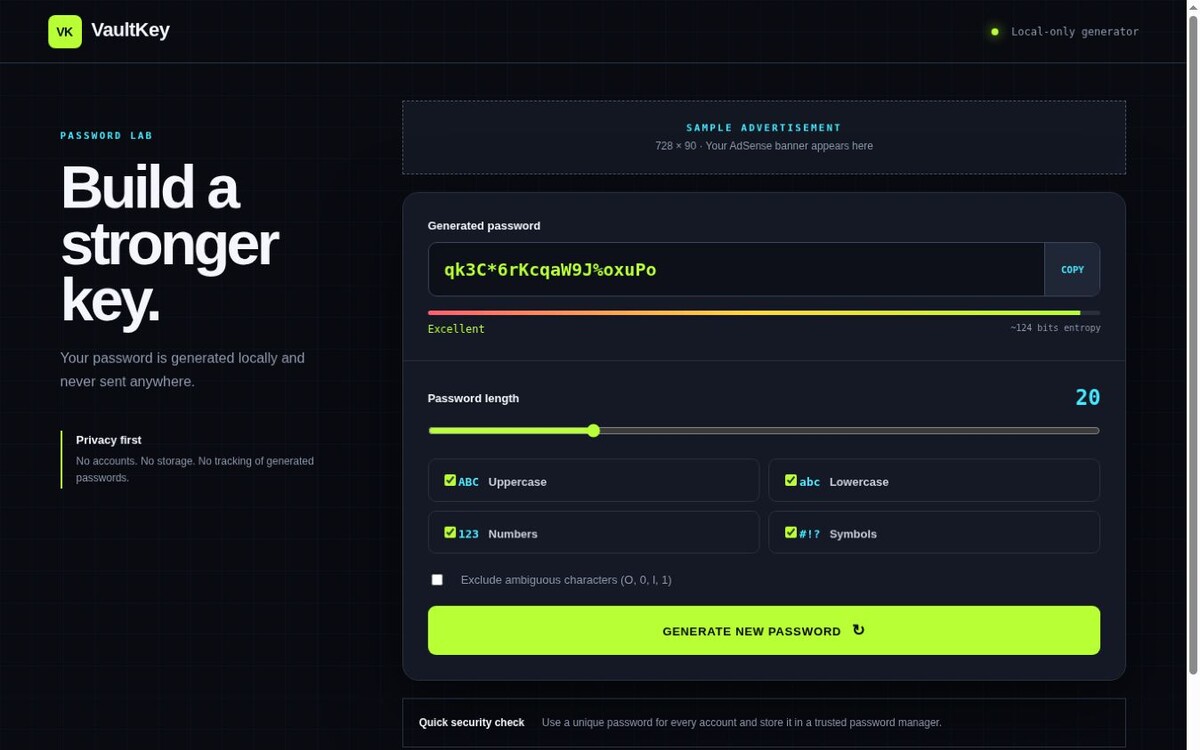
Task: Click the Symbols label text
Action: pyautogui.click(x=853, y=534)
